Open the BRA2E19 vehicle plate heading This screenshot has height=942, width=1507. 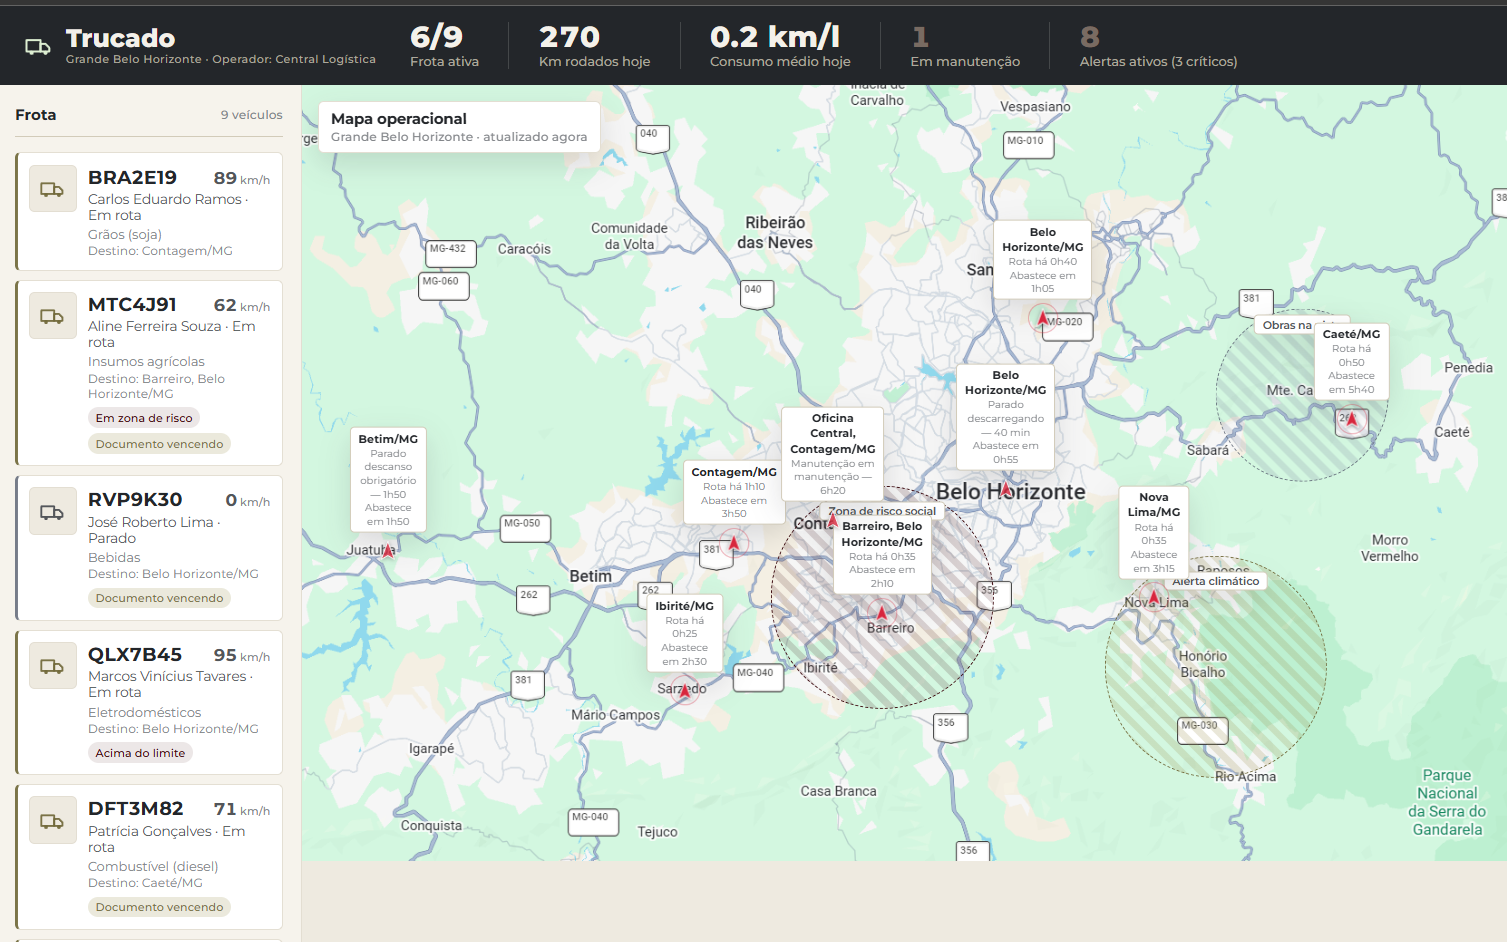point(132,177)
